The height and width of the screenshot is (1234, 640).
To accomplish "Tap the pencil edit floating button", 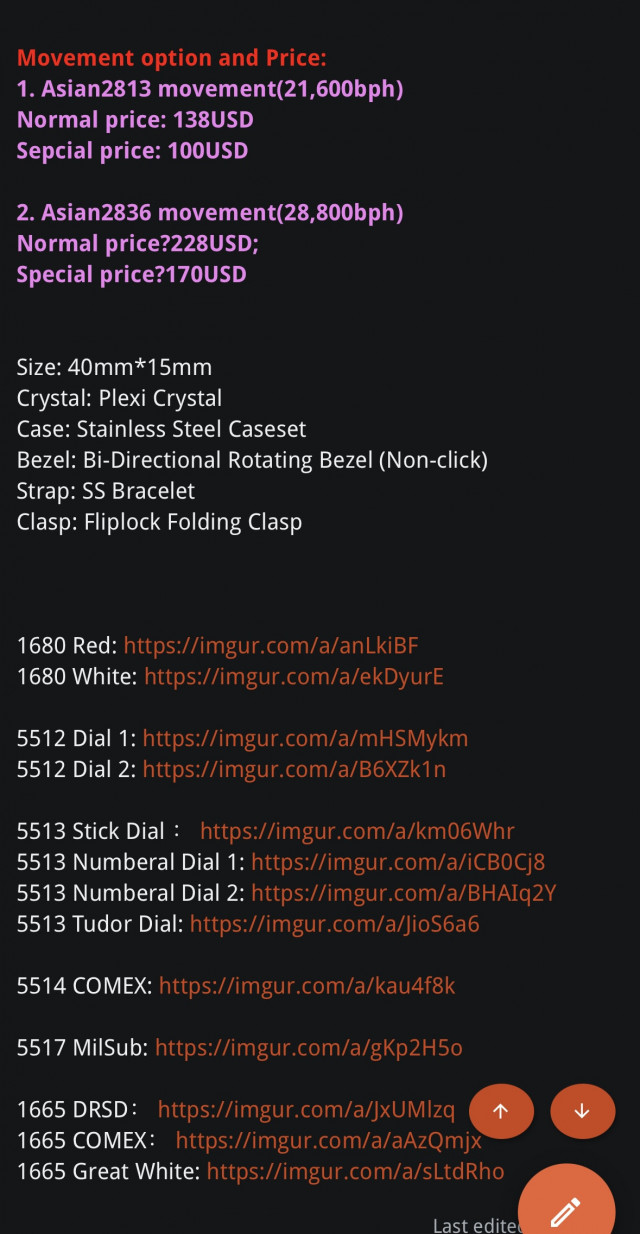I will 567,1212.
